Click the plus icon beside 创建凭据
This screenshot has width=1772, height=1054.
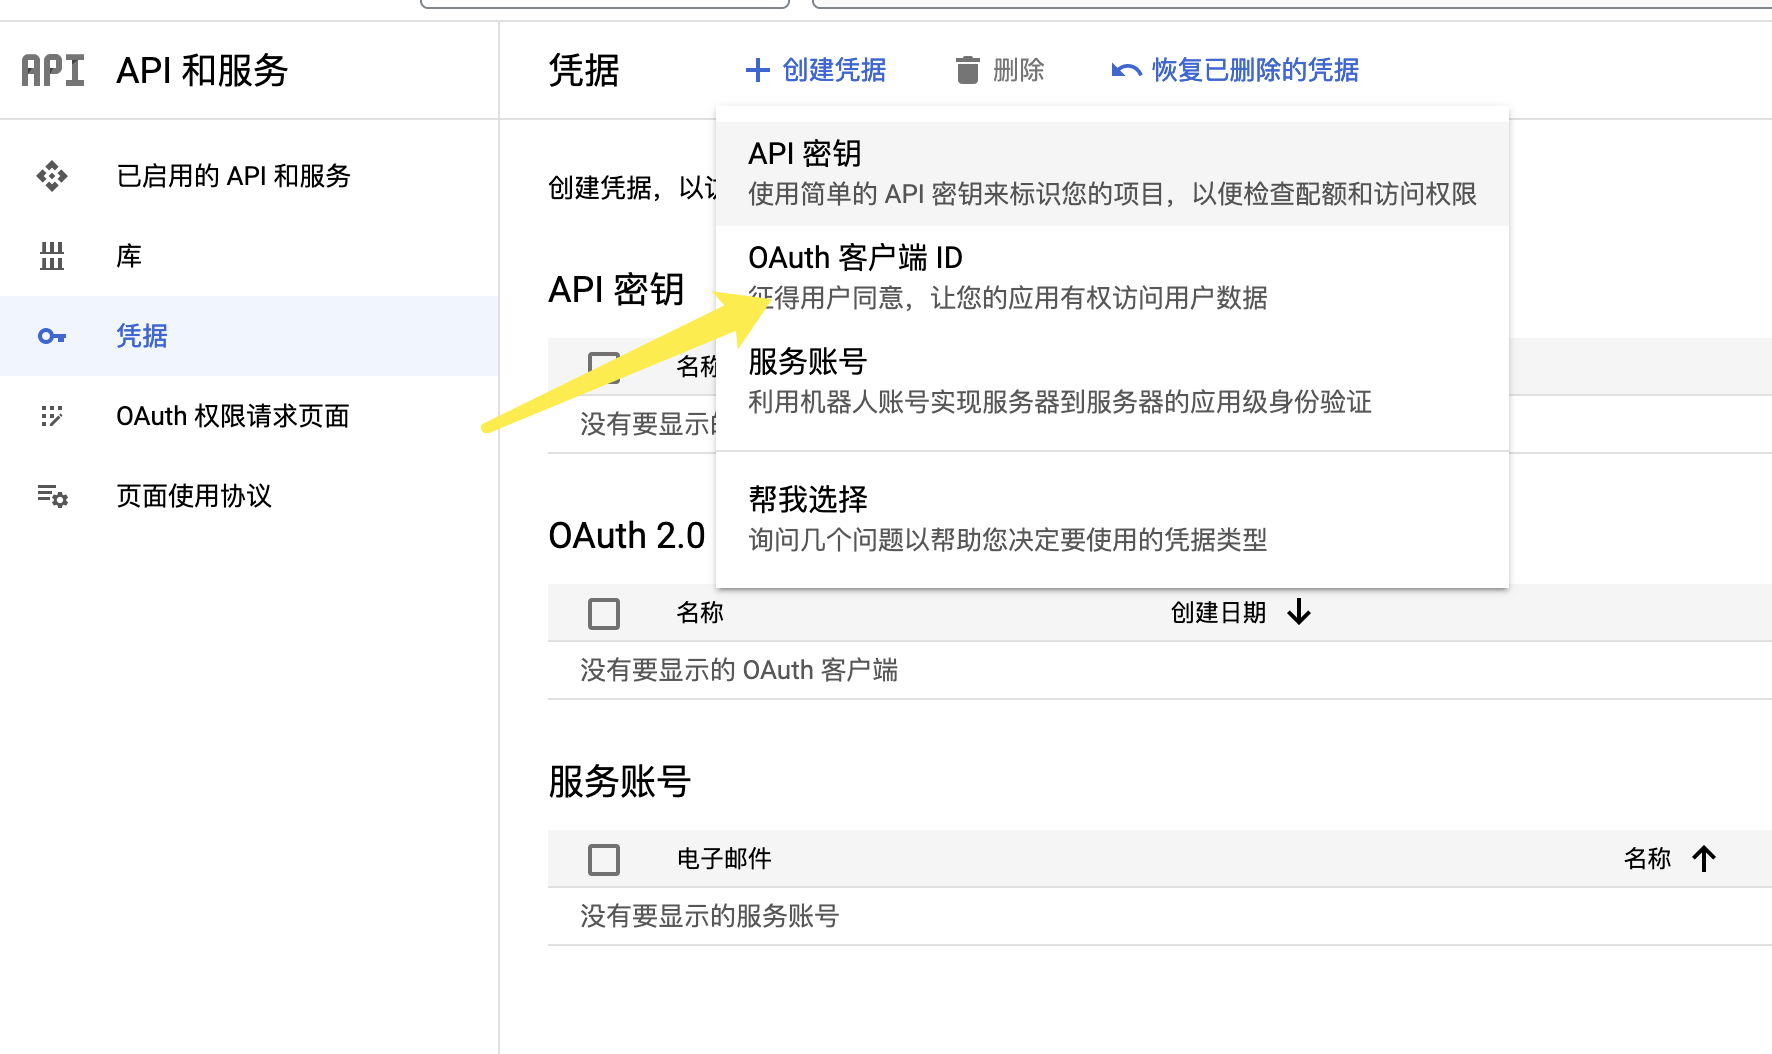[758, 70]
